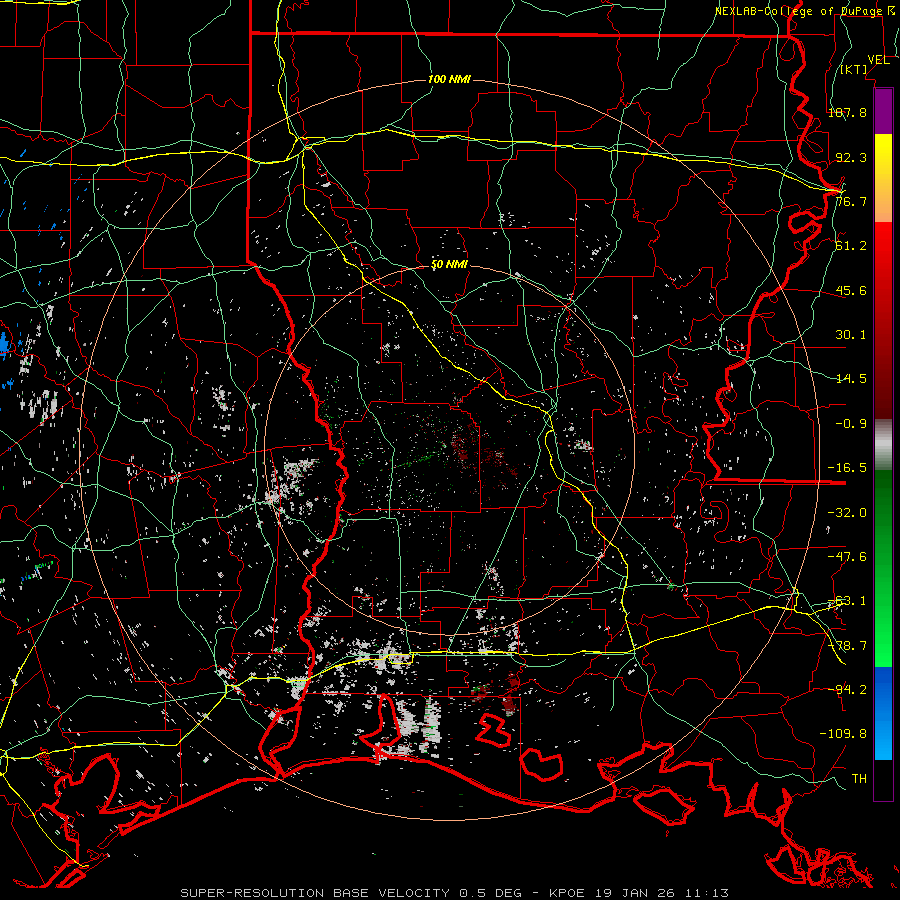Select the -109.8 legend value
900x900 pixels.
tap(843, 734)
